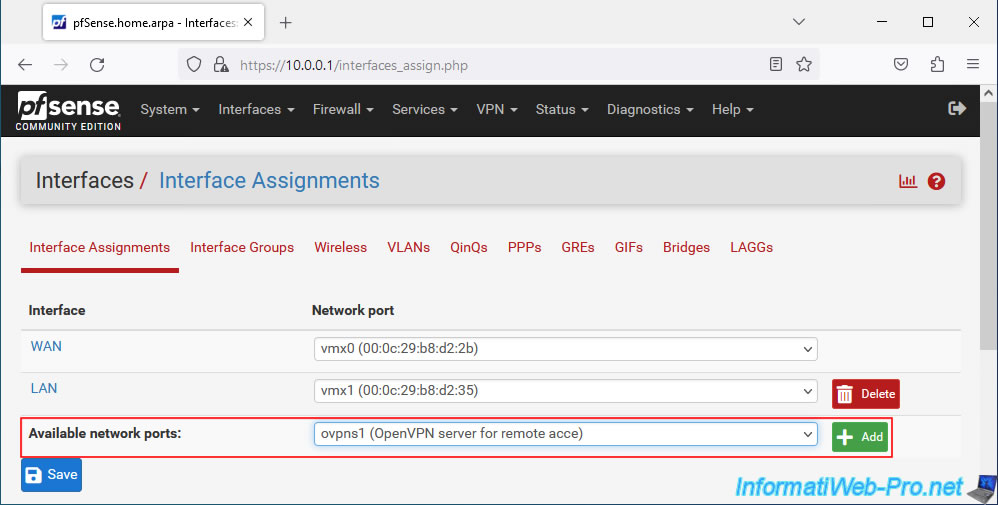Expand the Status menu

562,110
